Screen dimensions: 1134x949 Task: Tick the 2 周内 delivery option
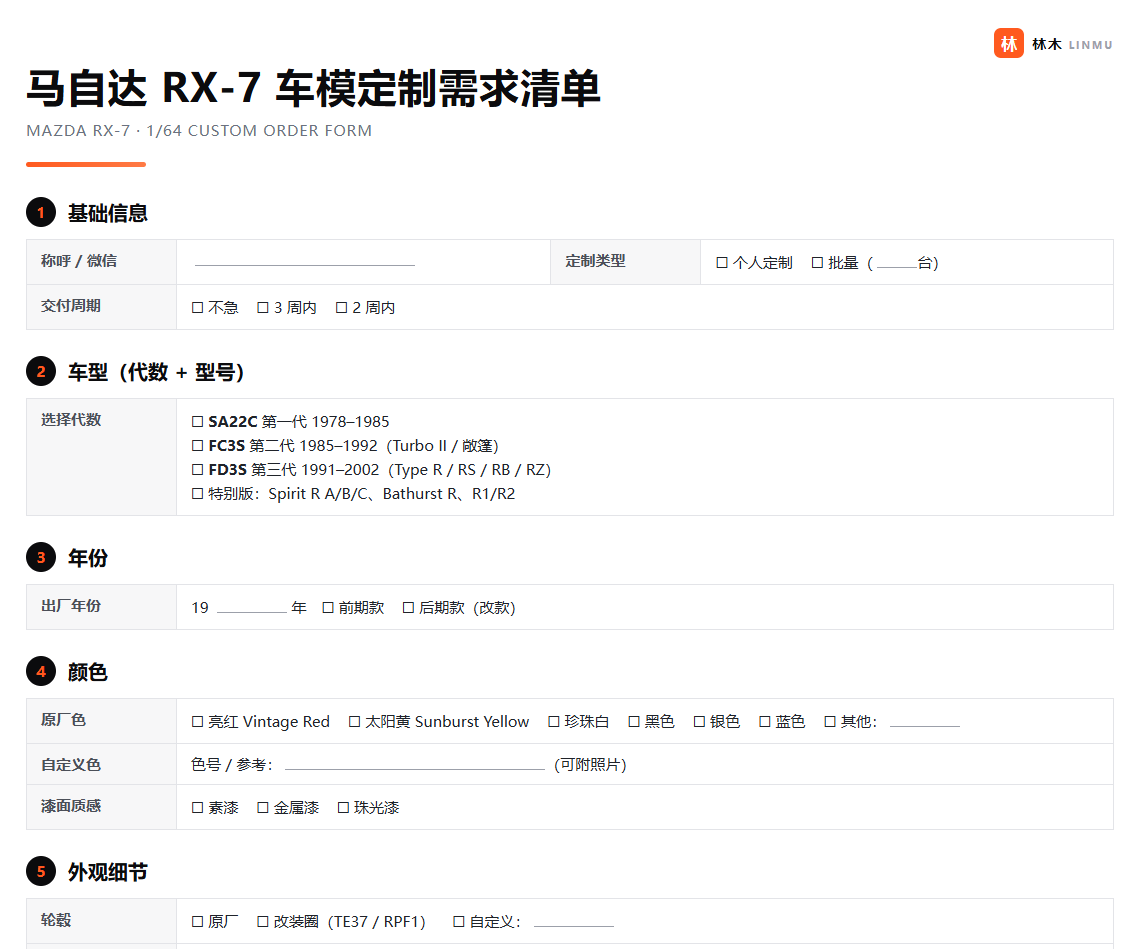tap(341, 307)
